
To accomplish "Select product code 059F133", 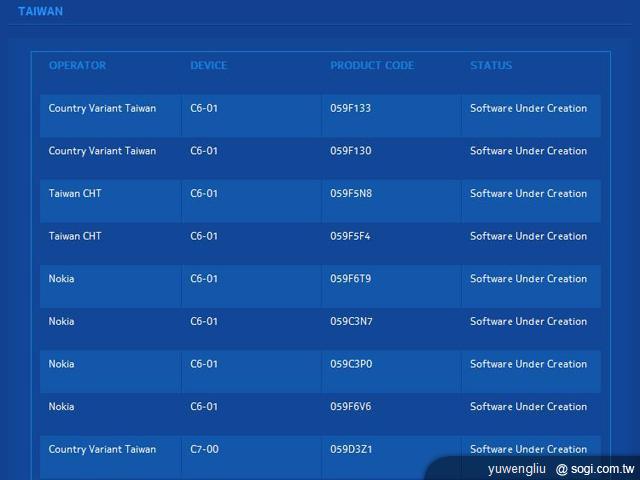I will click(x=350, y=109).
